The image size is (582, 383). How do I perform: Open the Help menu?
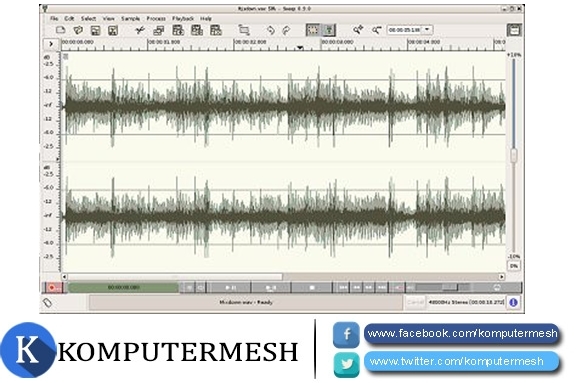[x=206, y=18]
